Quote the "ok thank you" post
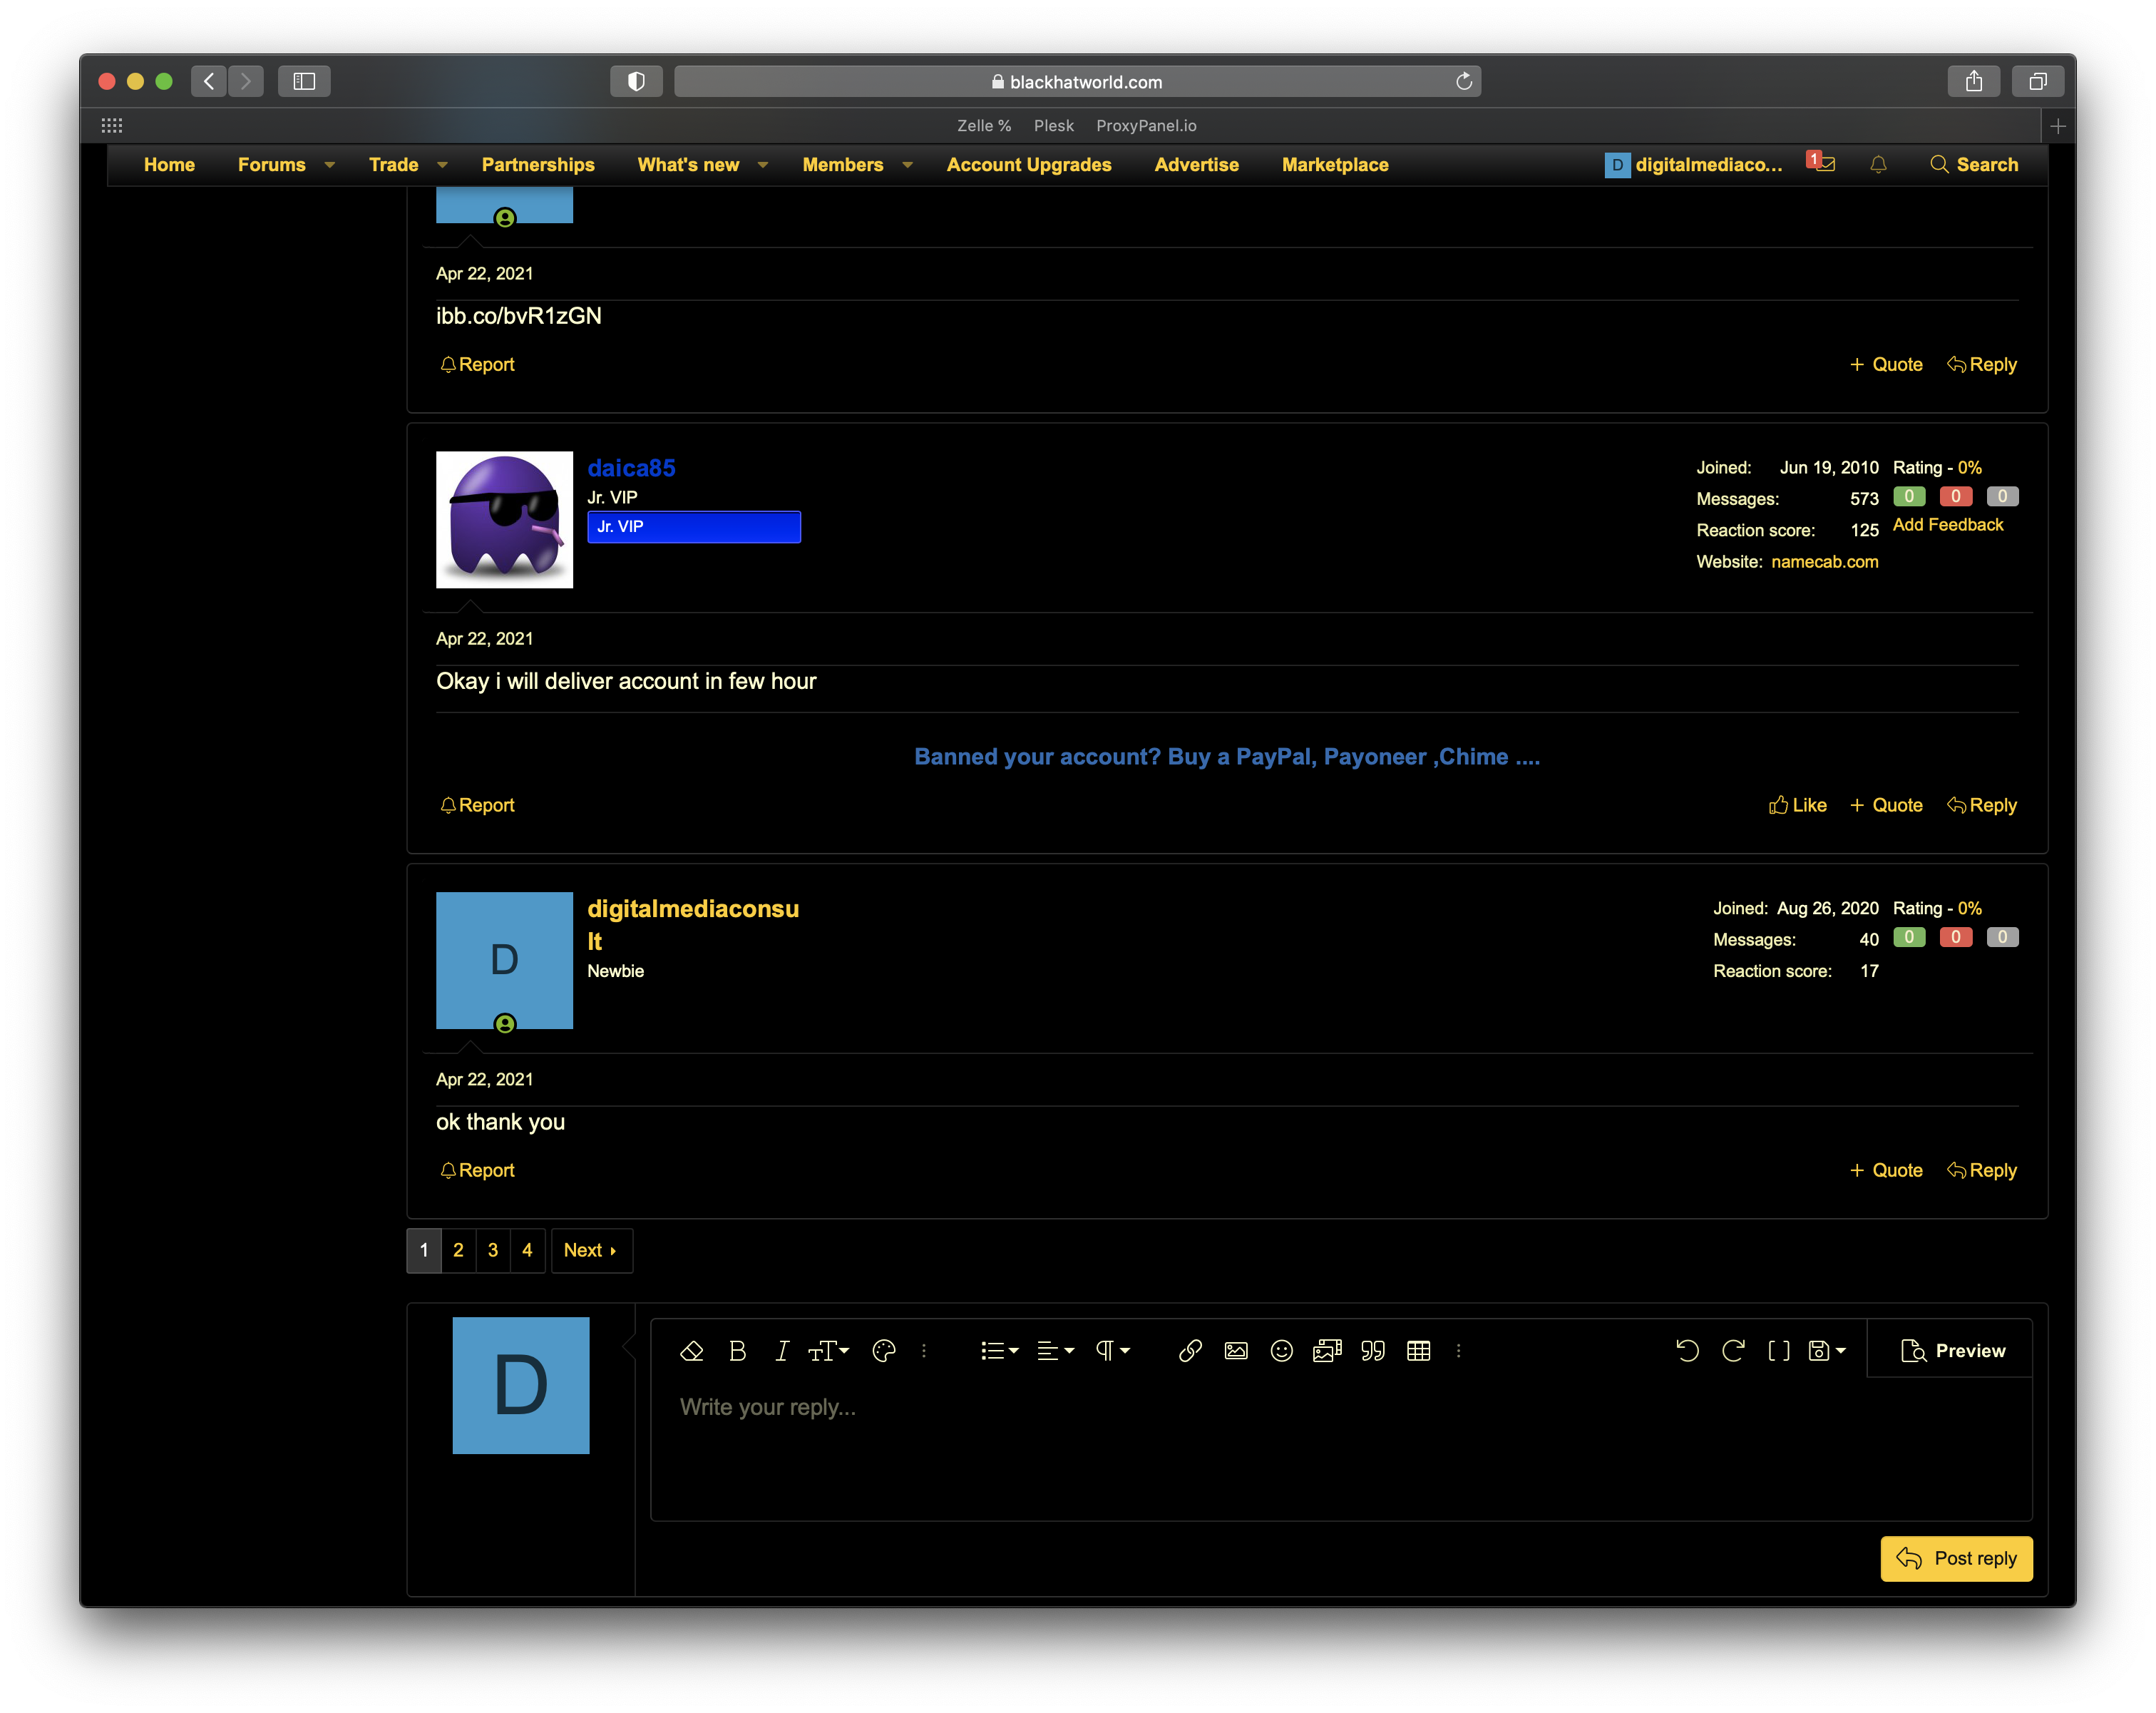The width and height of the screenshot is (2156, 1713). [1886, 1170]
